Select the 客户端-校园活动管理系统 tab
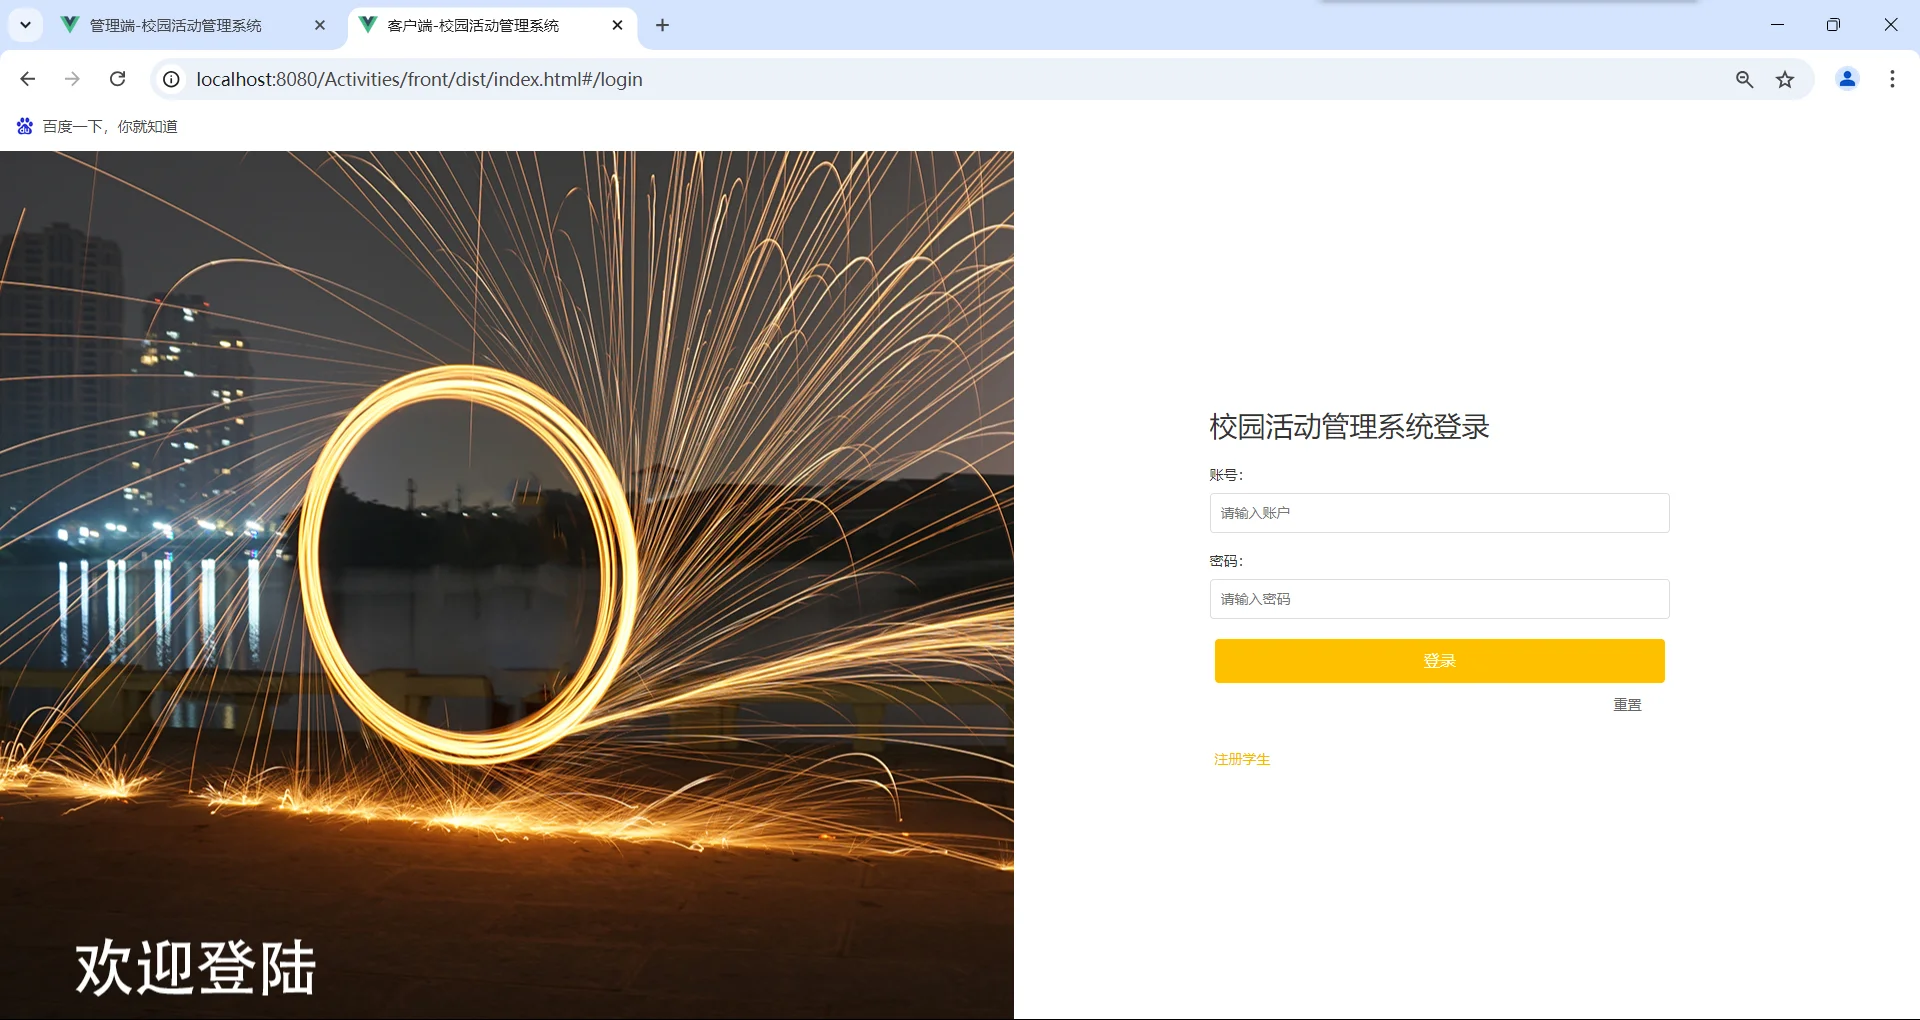The width and height of the screenshot is (1920, 1020). [x=470, y=25]
